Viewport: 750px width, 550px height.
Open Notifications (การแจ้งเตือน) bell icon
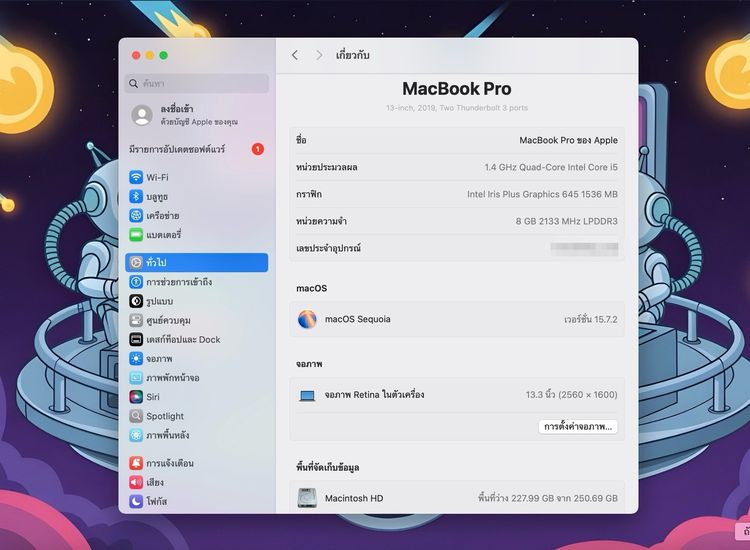[136, 463]
